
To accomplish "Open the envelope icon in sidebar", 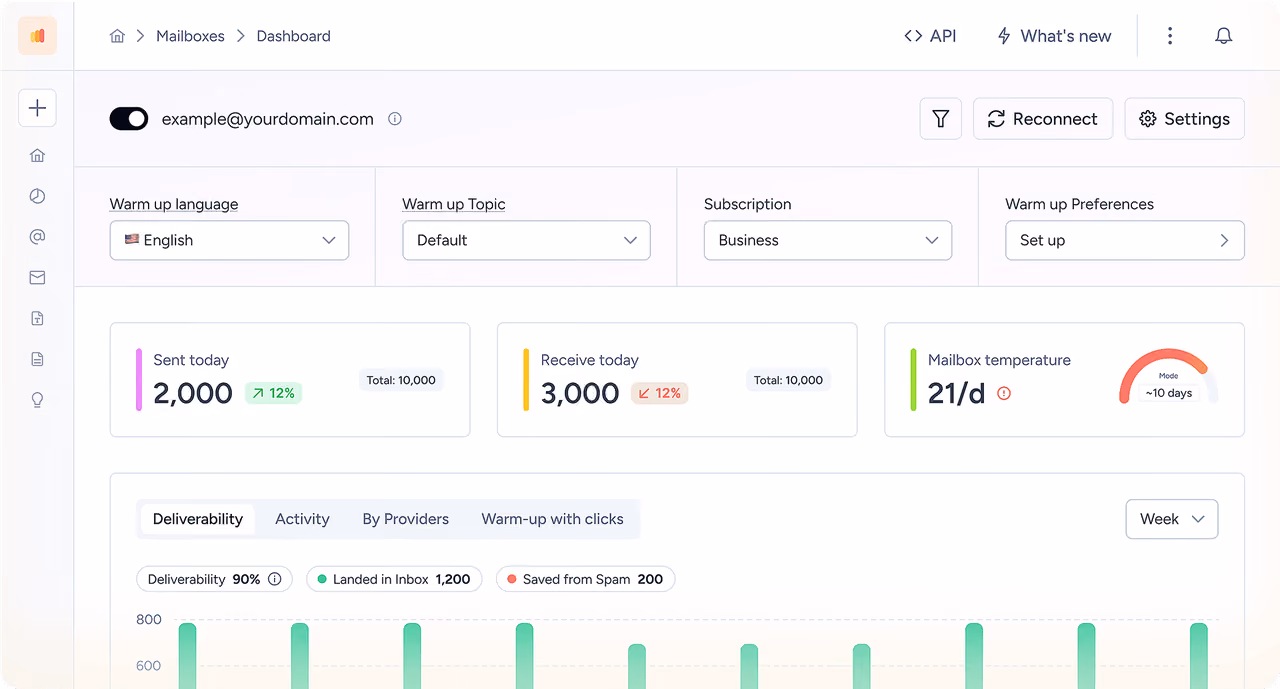I will tap(37, 278).
